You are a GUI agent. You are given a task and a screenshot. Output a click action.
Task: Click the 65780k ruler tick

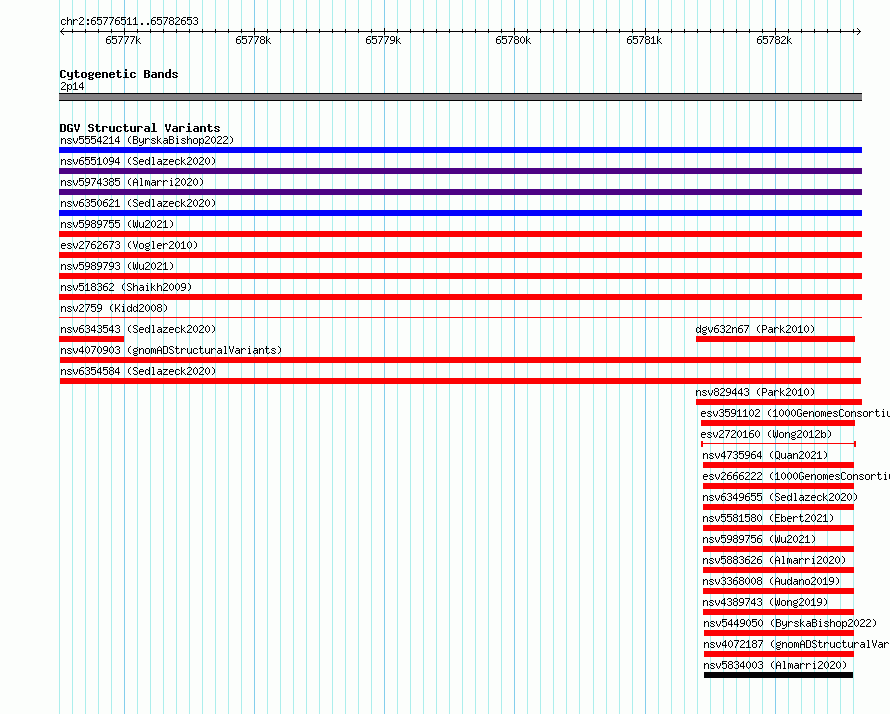pos(513,40)
